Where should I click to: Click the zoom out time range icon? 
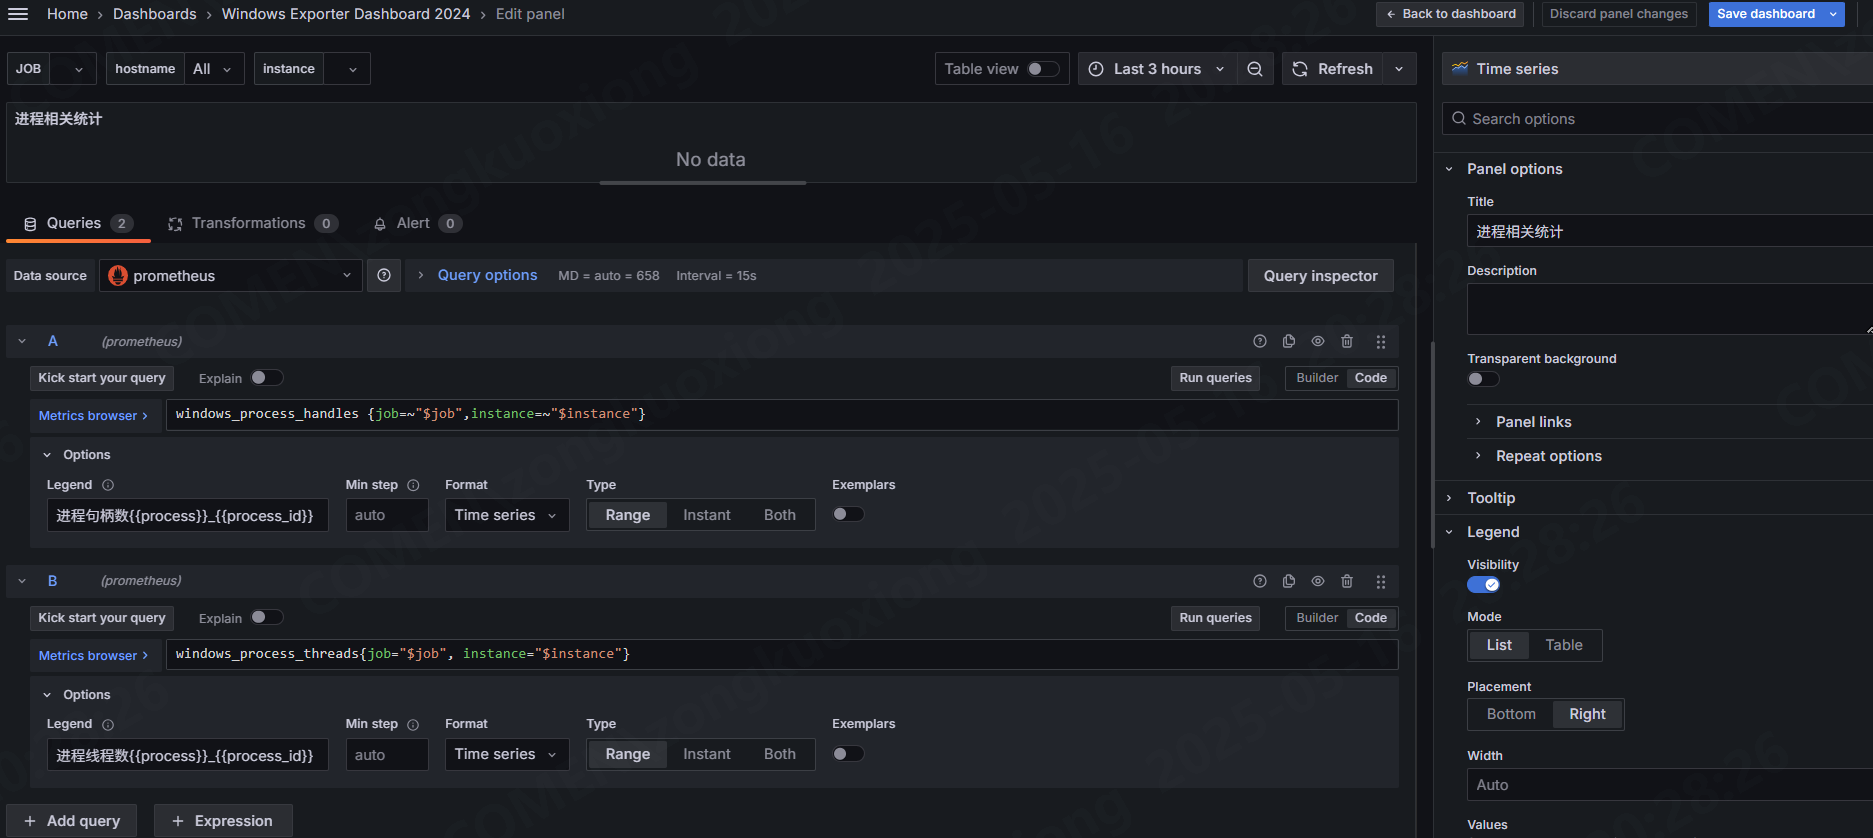1255,69
